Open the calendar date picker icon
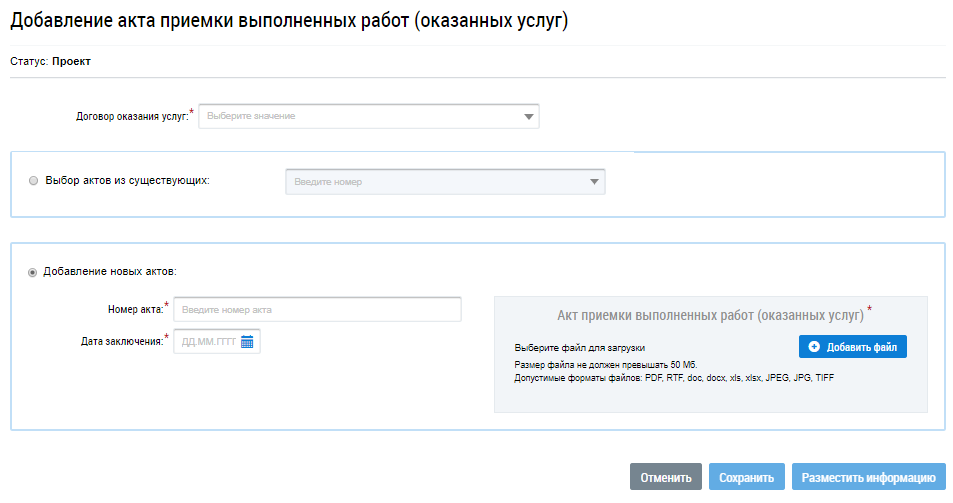The height and width of the screenshot is (503, 953). coord(247,342)
